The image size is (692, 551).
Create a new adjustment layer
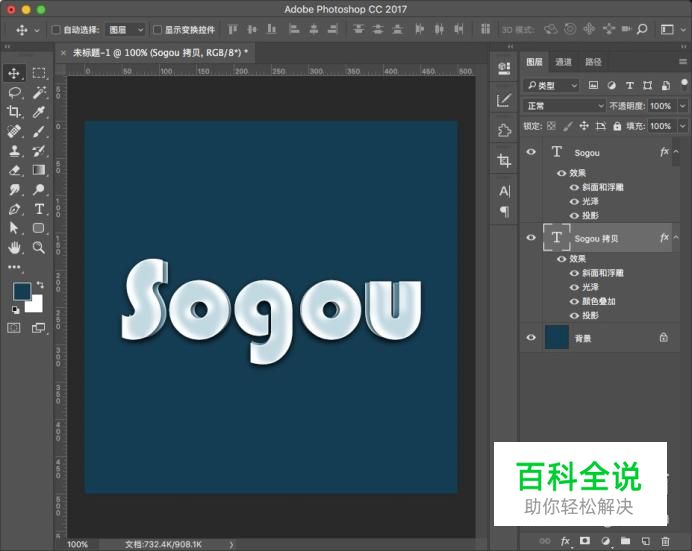(x=606, y=541)
